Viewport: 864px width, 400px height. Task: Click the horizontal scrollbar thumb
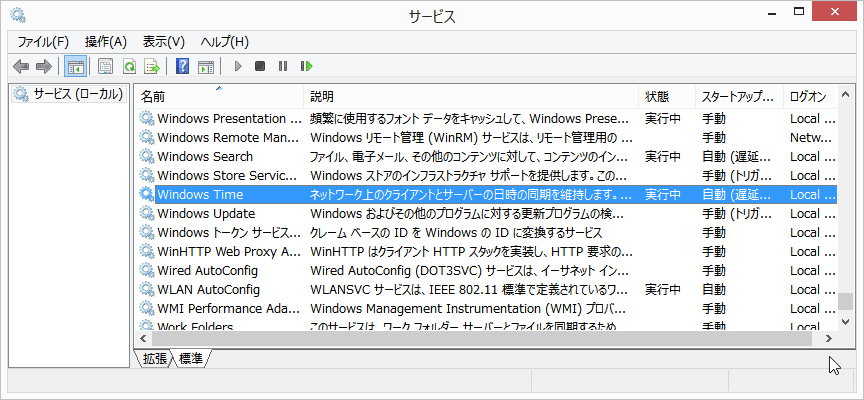click(x=482, y=338)
